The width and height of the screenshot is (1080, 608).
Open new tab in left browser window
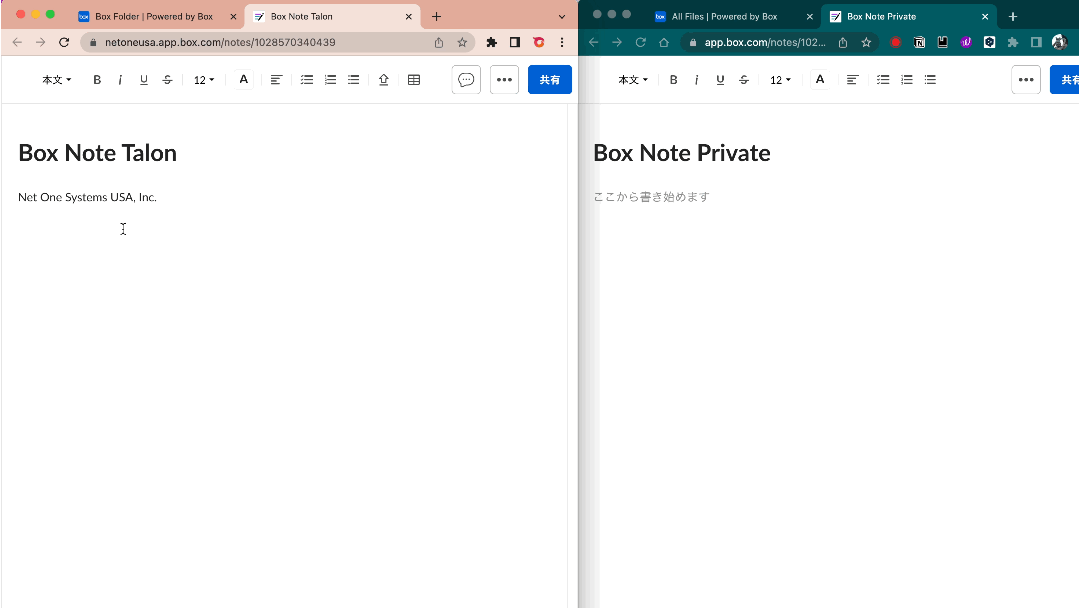[436, 17]
